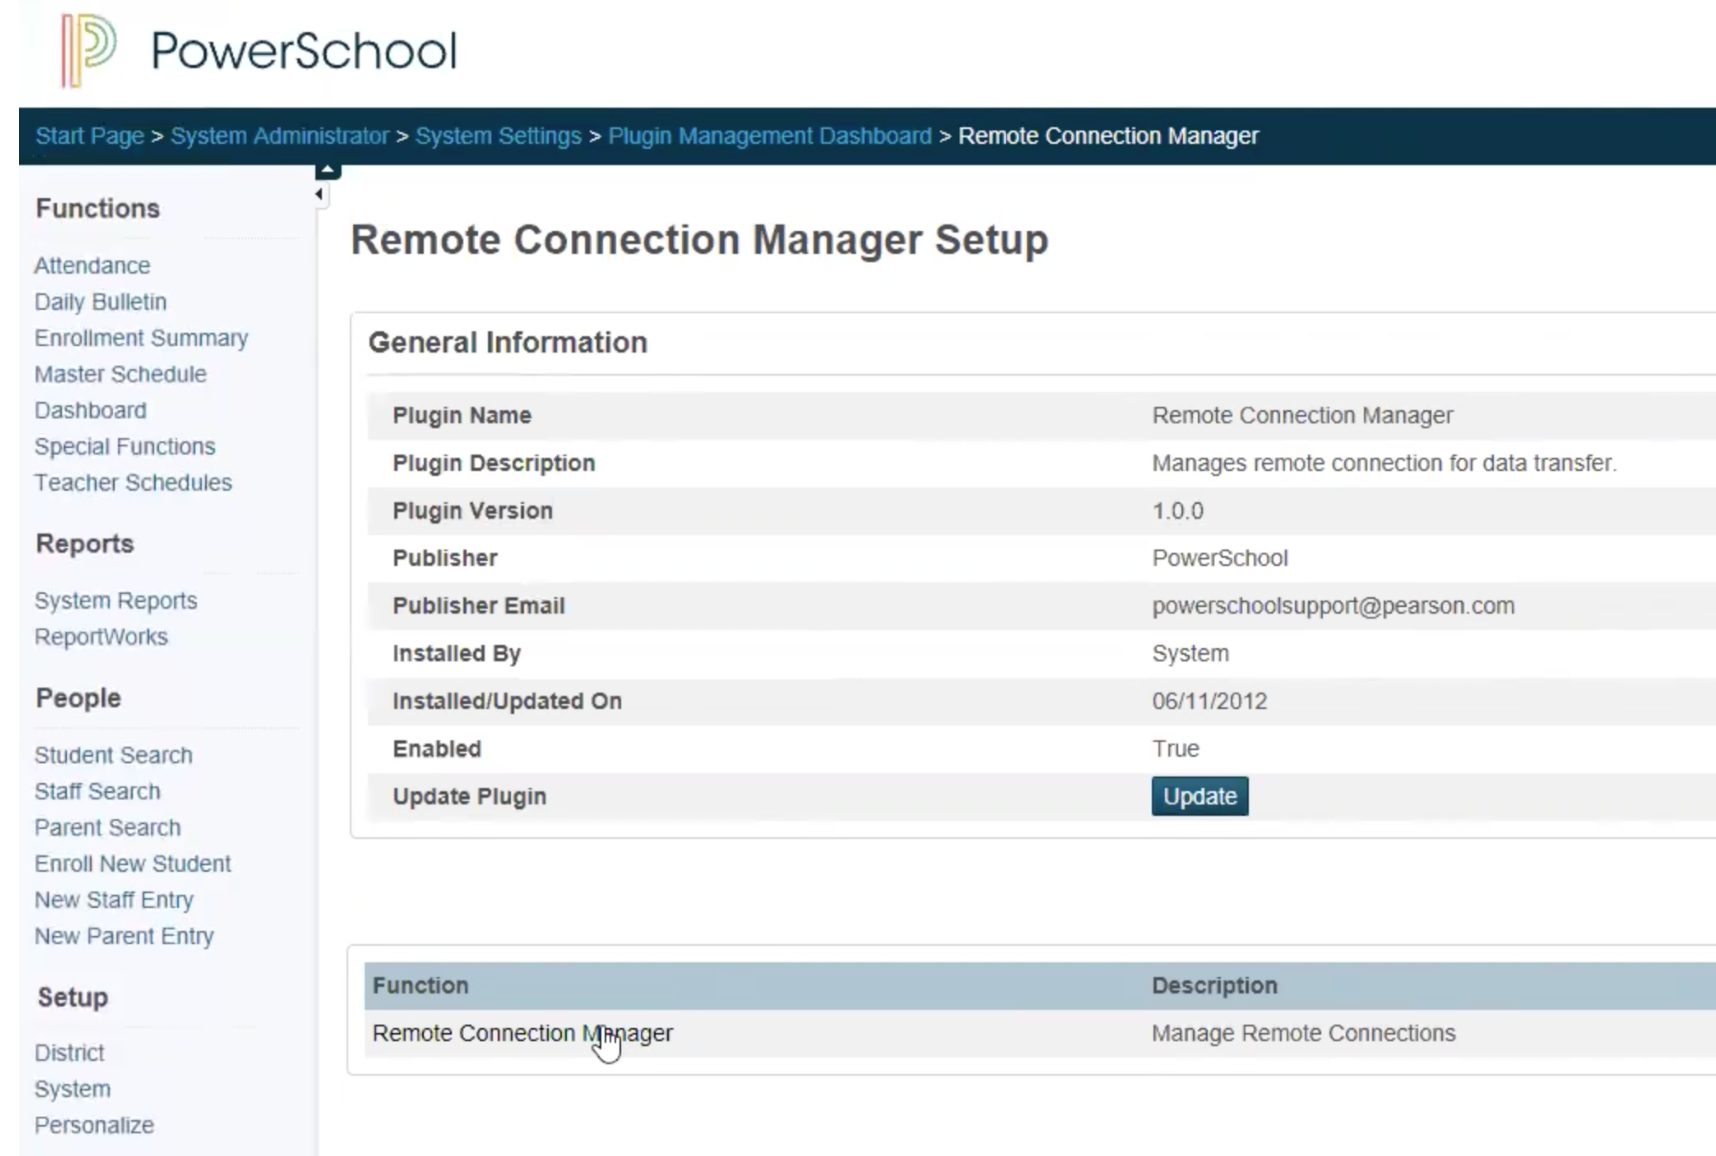This screenshot has height=1156, width=1716.
Task: Click the Function column header
Action: pyautogui.click(x=420, y=985)
